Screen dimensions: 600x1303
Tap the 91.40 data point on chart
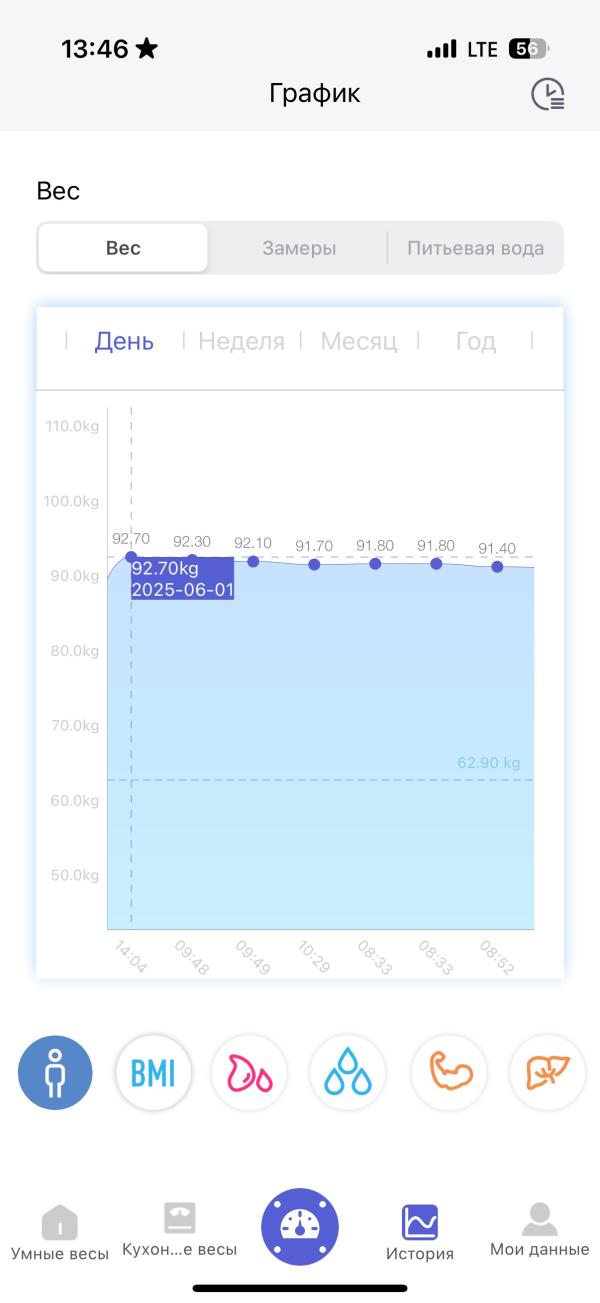[497, 567]
